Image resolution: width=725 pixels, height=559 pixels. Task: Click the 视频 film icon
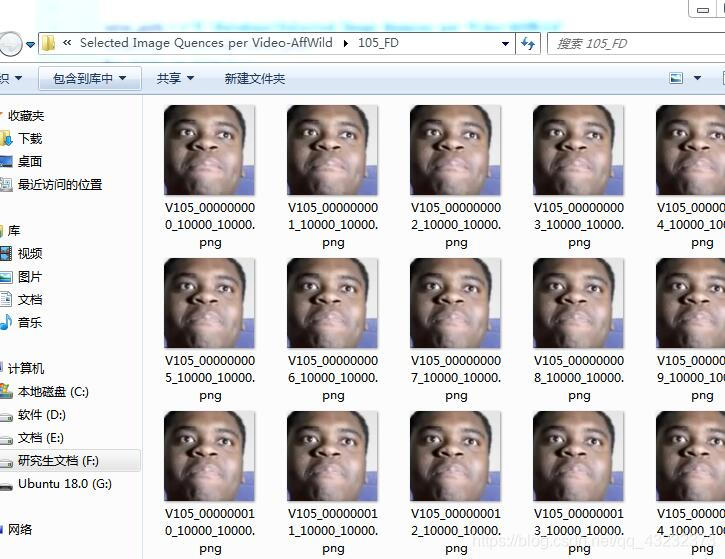coord(6,253)
